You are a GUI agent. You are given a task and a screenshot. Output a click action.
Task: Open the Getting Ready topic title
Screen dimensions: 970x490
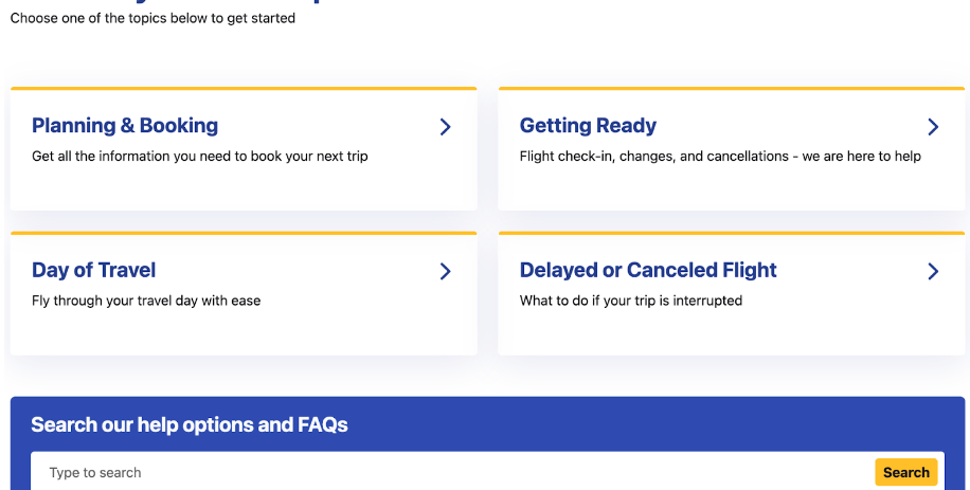(588, 126)
